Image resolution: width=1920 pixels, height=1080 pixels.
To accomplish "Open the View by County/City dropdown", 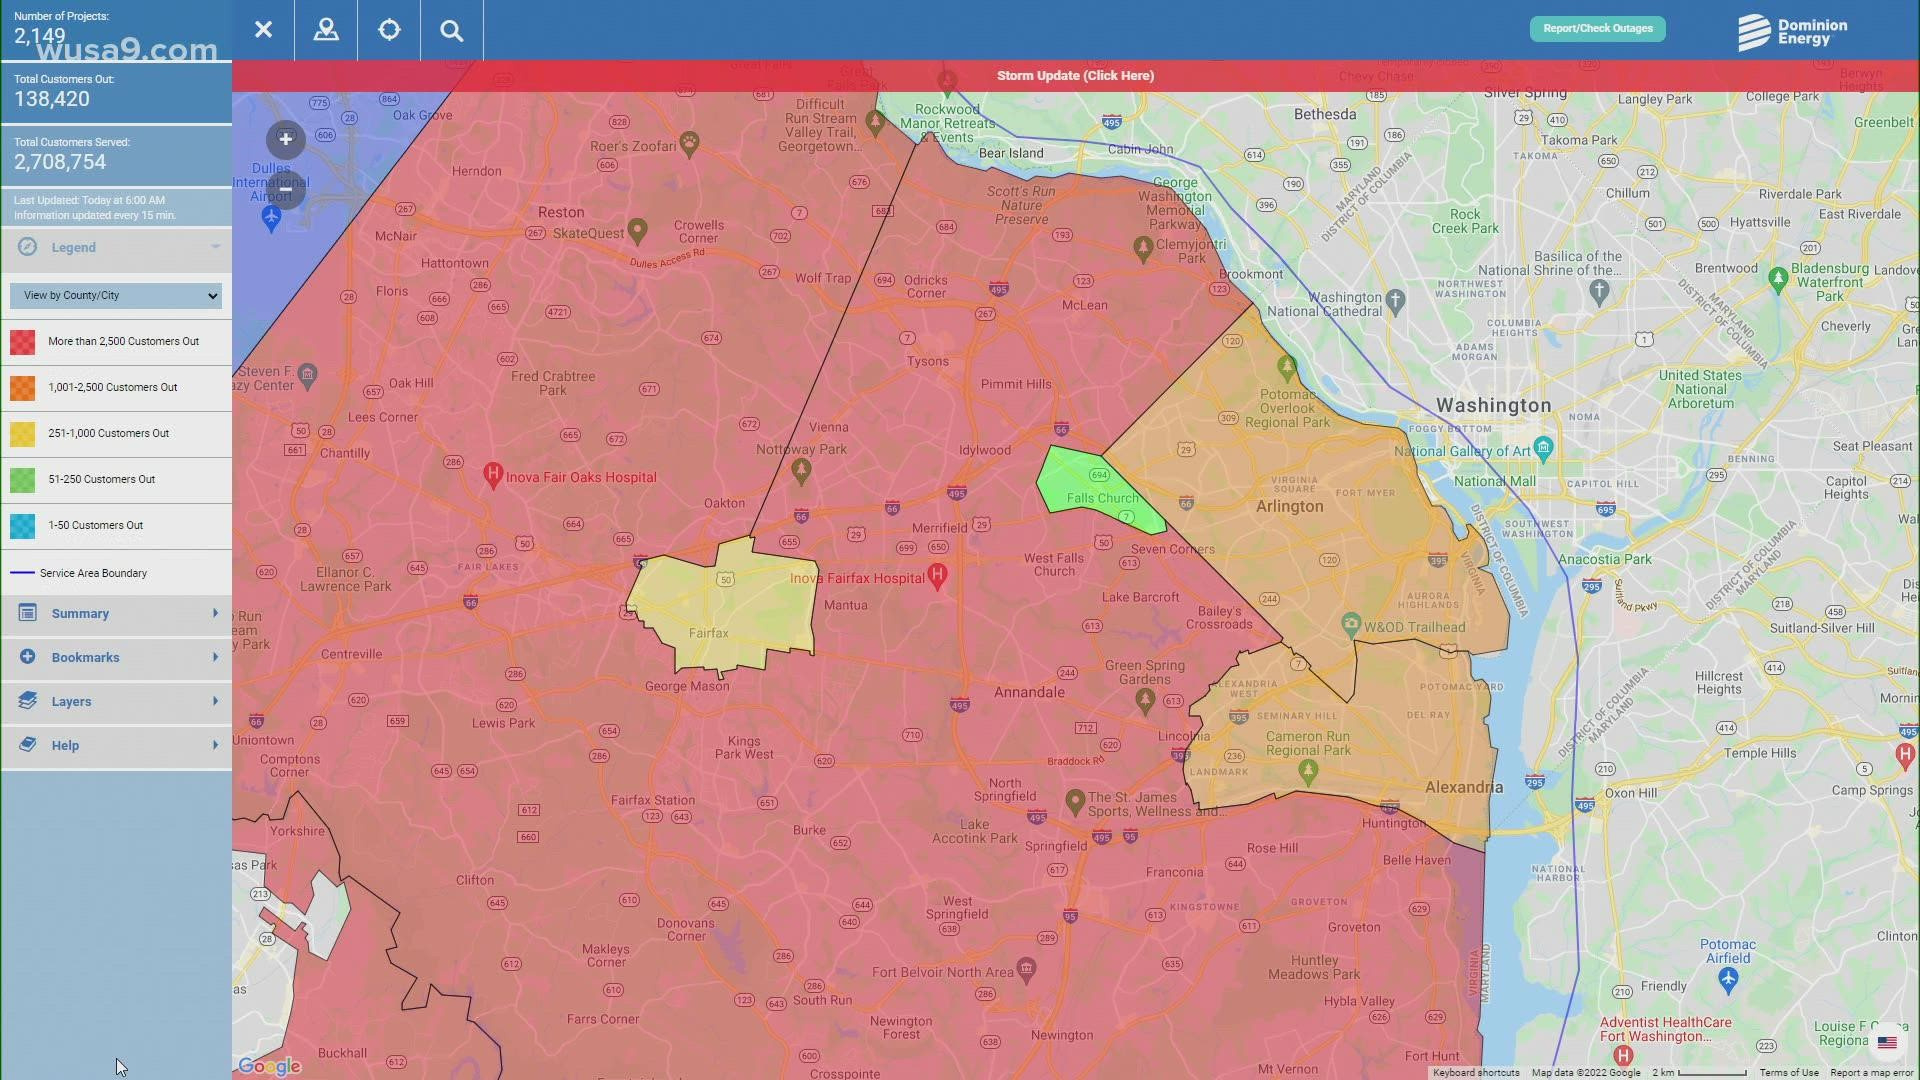I will click(x=116, y=295).
